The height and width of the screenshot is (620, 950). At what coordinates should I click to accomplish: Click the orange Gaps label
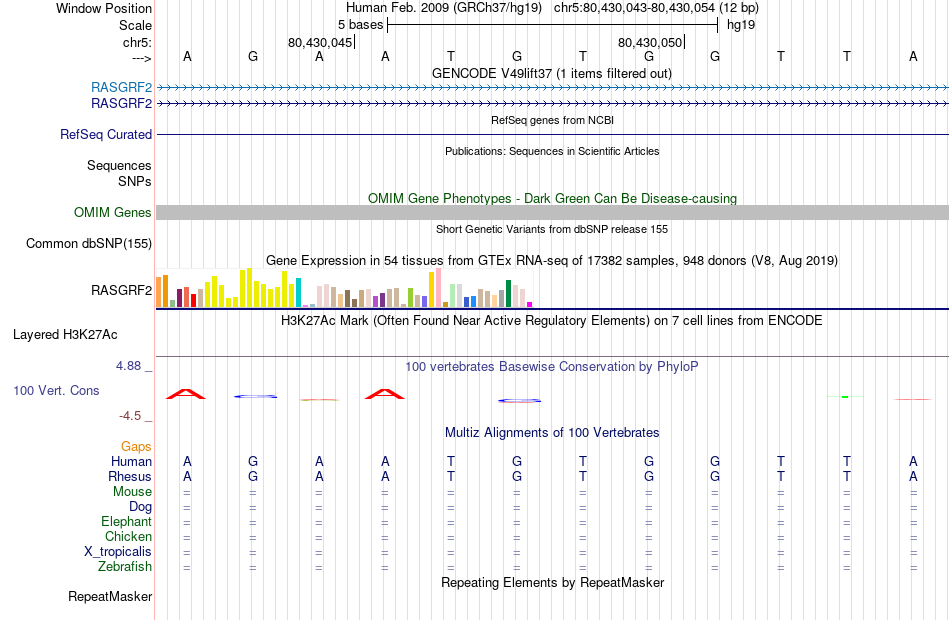(136, 447)
